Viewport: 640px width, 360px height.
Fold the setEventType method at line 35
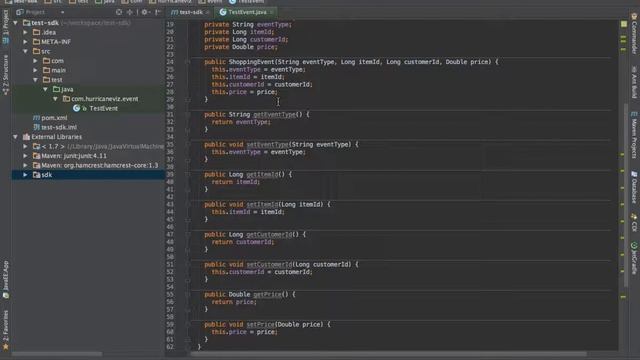tap(188, 144)
